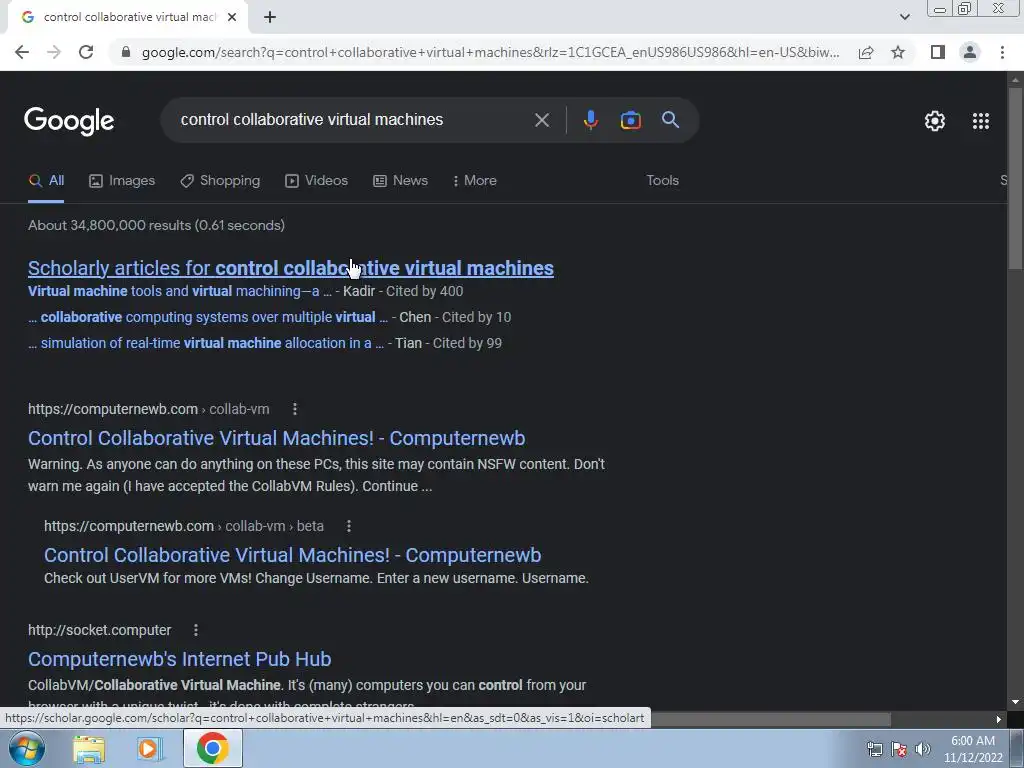Open the Action Center flag icon
Image resolution: width=1024 pixels, height=768 pixels.
[899, 749]
